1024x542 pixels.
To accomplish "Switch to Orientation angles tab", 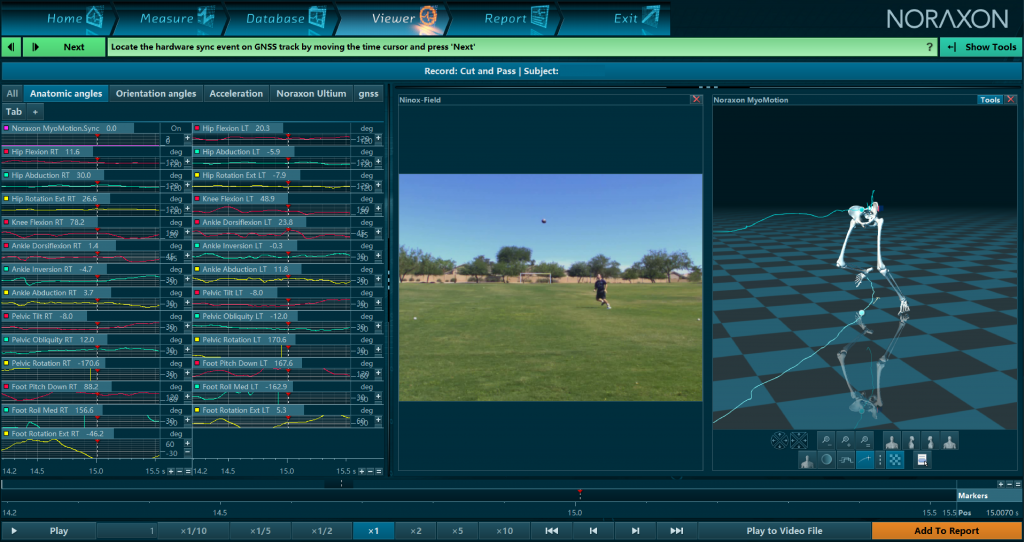I will (x=156, y=93).
